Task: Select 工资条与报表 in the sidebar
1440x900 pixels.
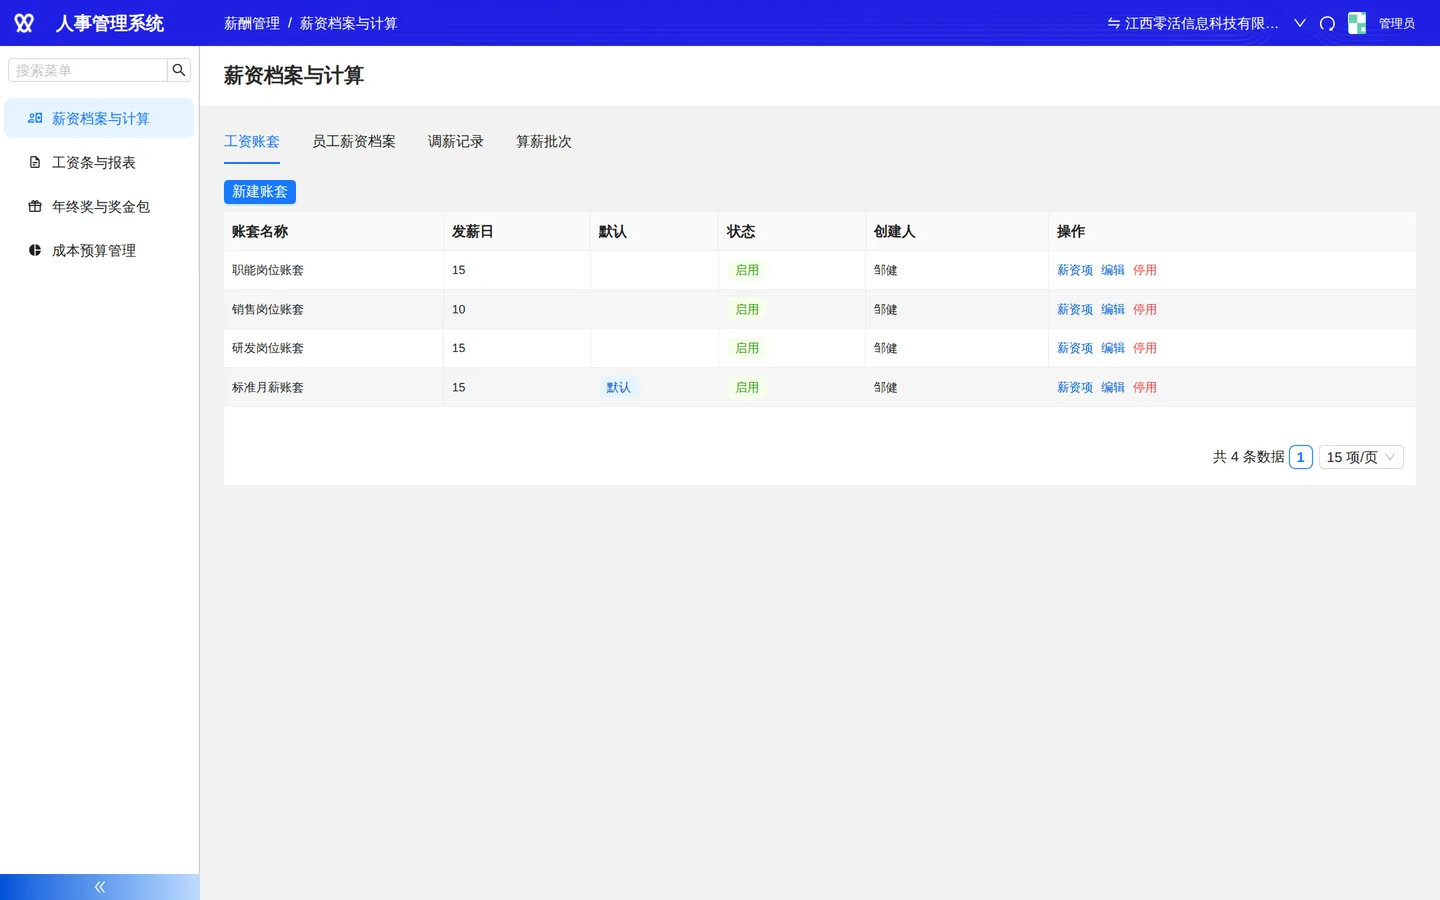Action: click(99, 162)
